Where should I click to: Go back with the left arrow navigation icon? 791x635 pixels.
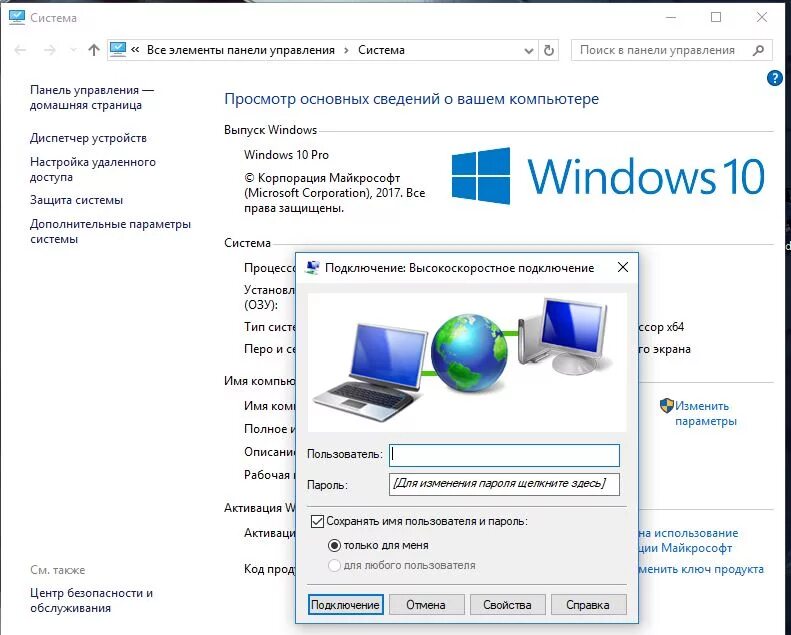20,50
